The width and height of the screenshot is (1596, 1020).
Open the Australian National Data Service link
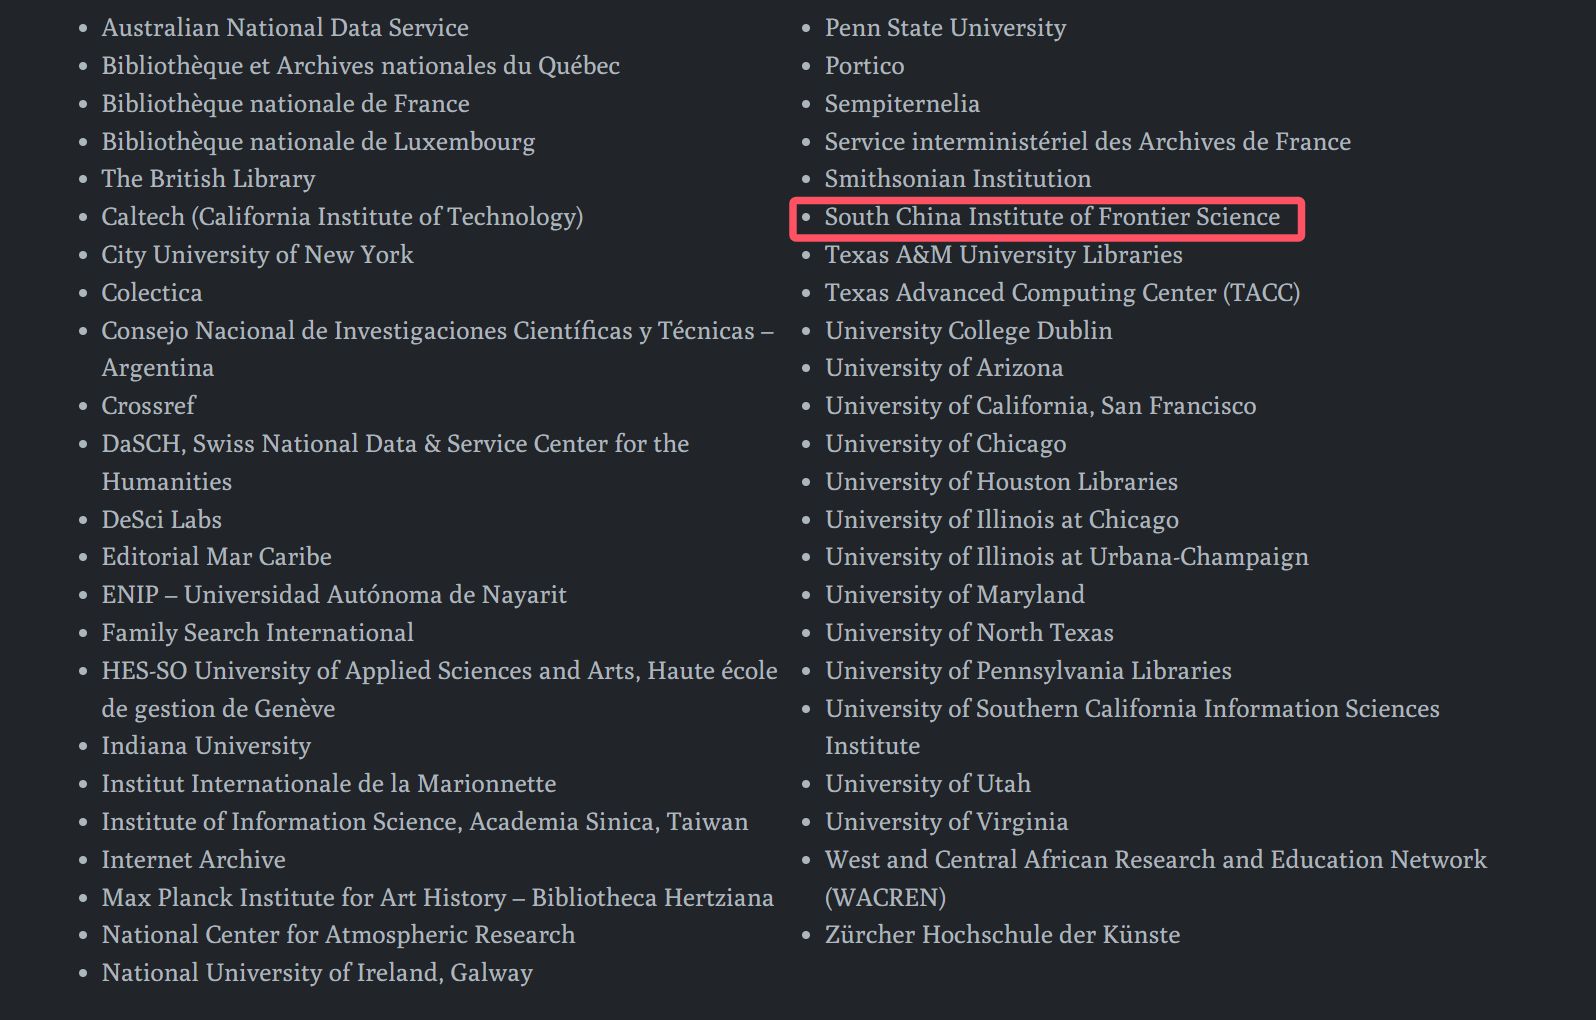pyautogui.click(x=285, y=28)
